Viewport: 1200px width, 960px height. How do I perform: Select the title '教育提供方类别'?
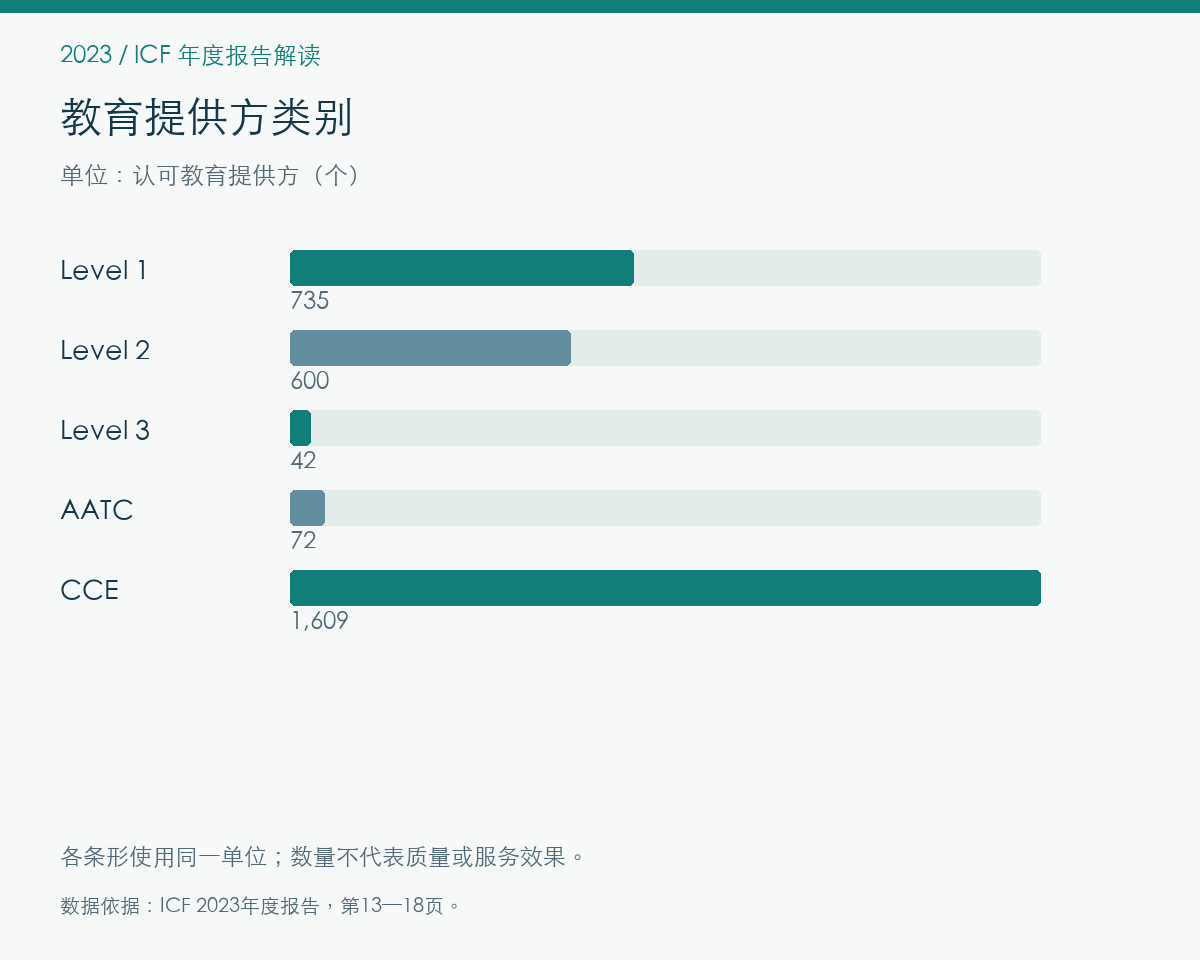[x=207, y=118]
